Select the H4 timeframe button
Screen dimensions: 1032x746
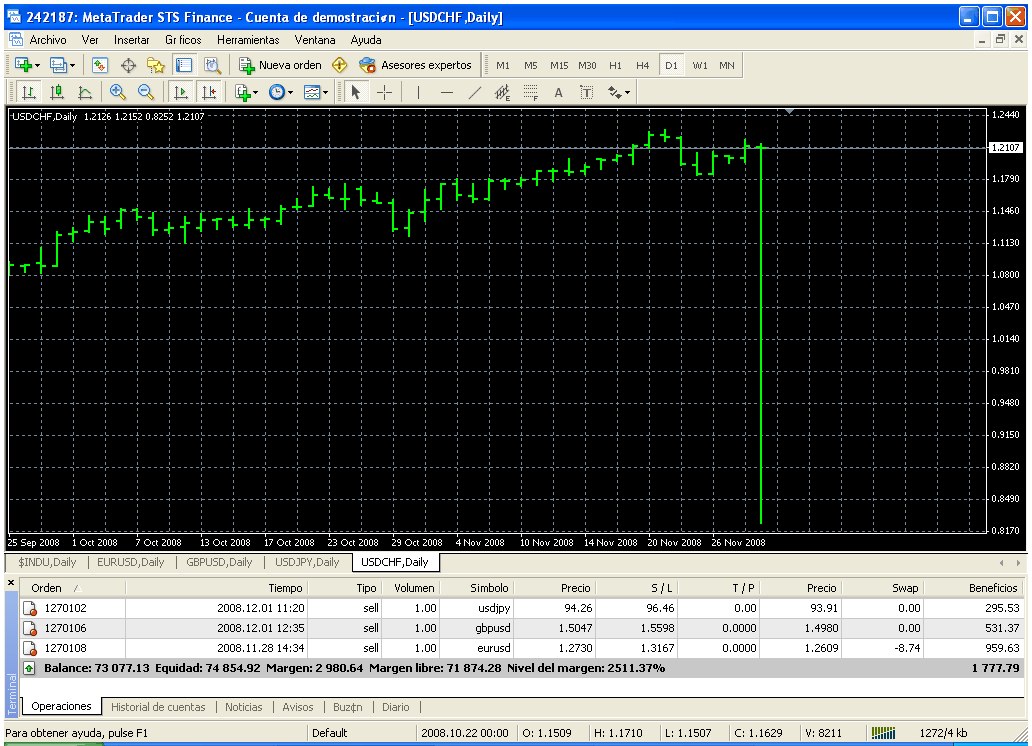[x=643, y=65]
